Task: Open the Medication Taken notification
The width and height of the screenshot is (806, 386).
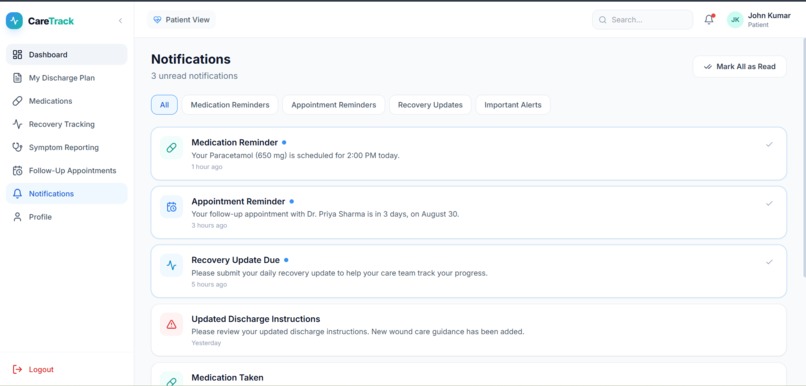Action: tap(468, 375)
